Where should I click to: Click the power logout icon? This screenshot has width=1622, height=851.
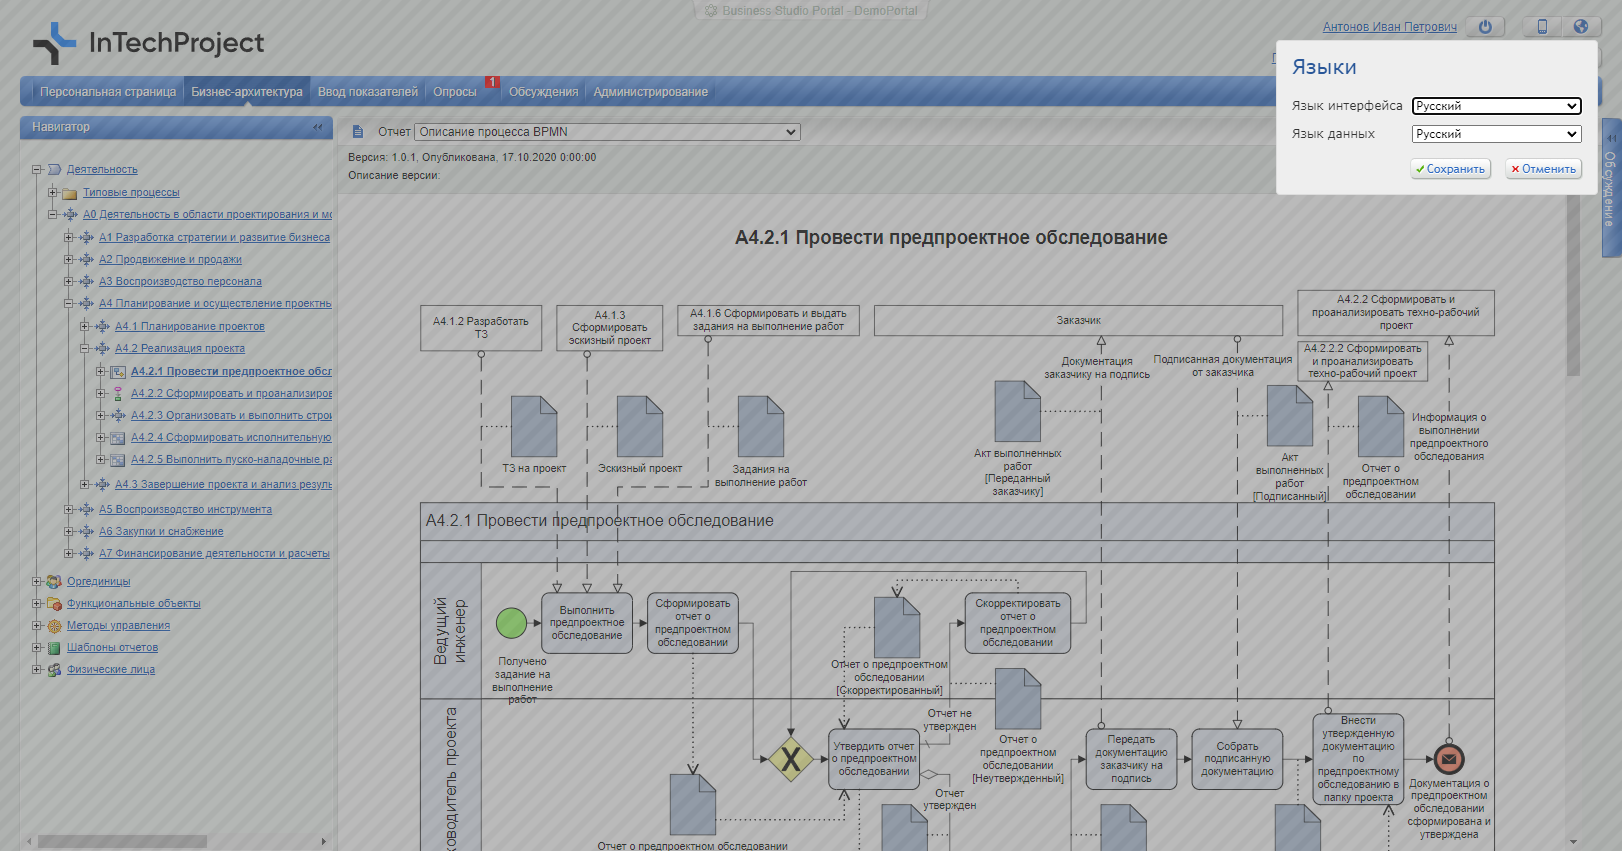point(1485,27)
